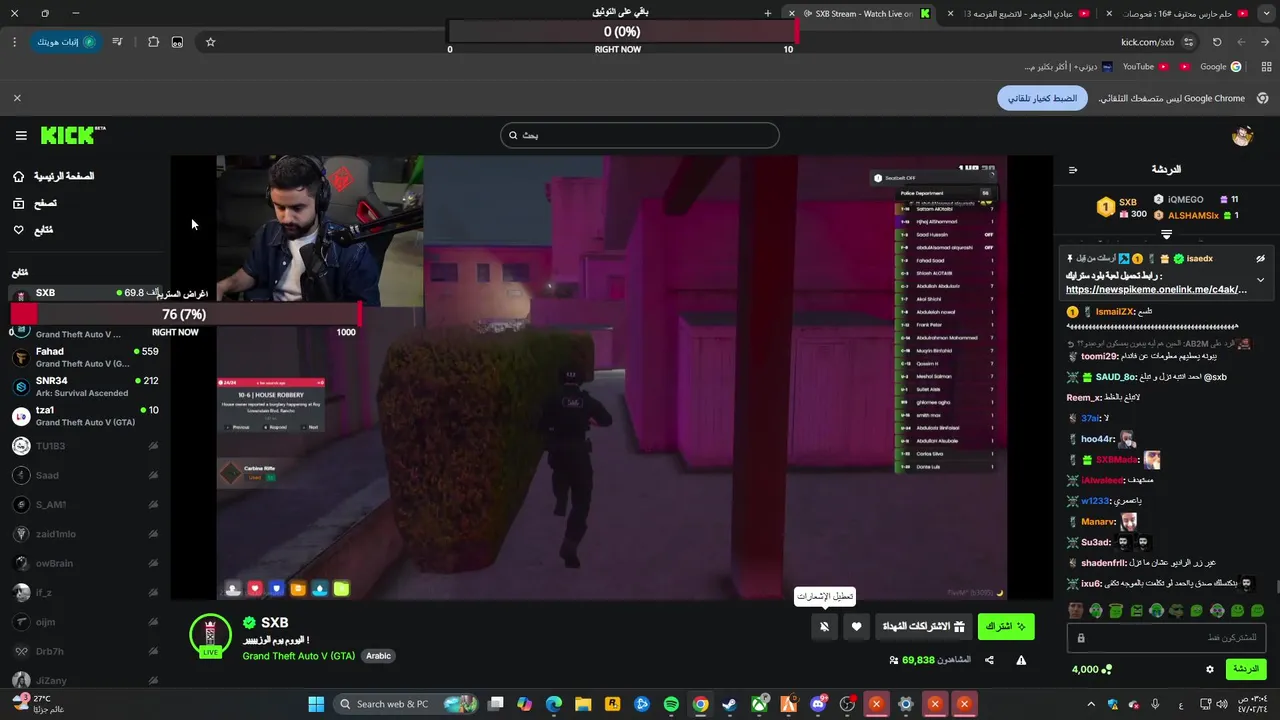Open Steam from the taskbar
This screenshot has height=720, width=1280.
pos(730,704)
